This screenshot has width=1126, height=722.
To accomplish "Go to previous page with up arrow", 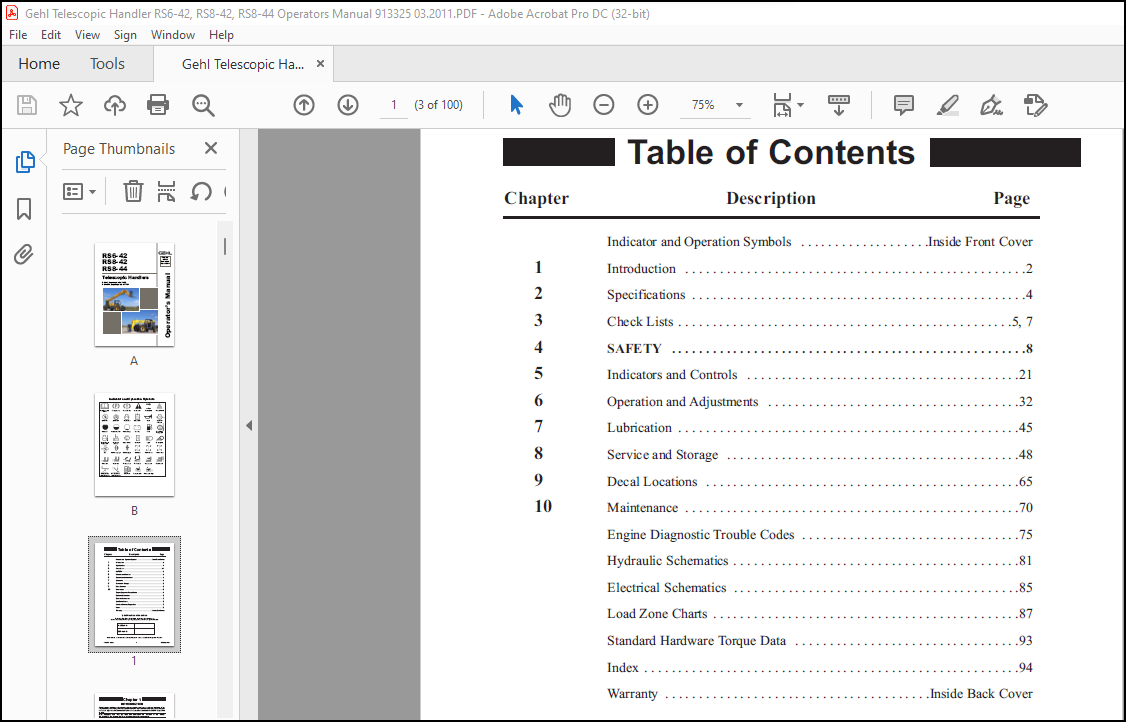I will (304, 106).
